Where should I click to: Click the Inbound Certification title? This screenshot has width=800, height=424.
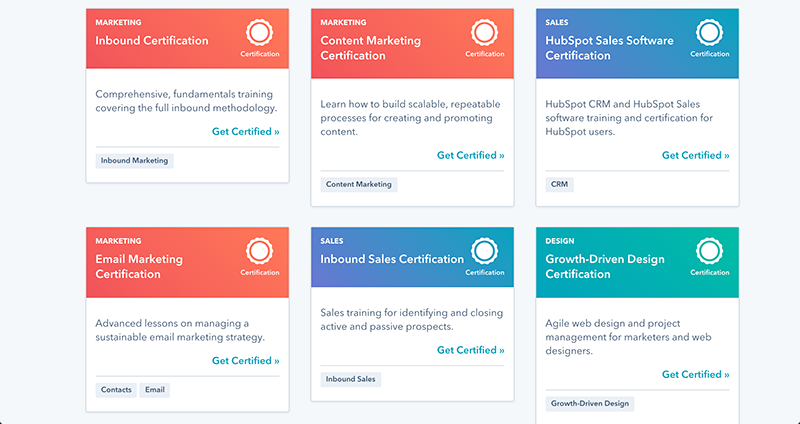tap(152, 41)
